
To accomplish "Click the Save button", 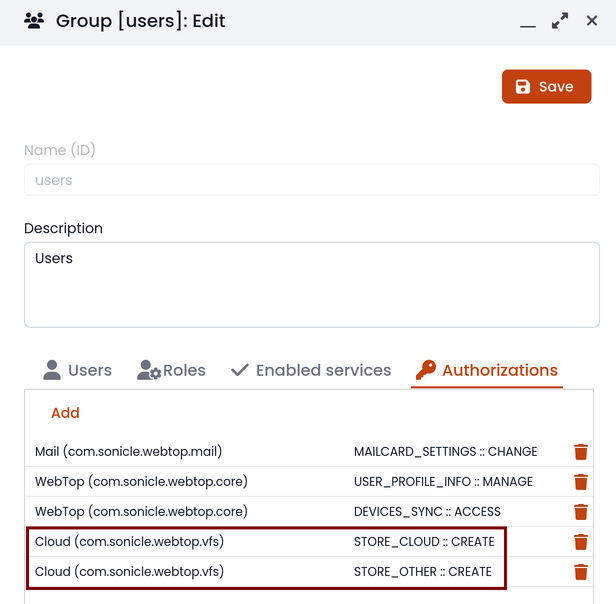I will click(546, 86).
